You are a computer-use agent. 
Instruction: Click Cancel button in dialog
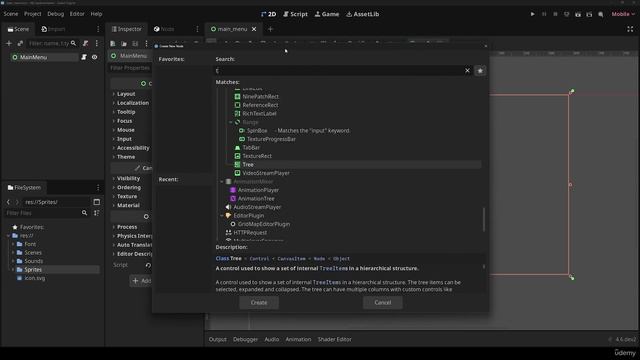click(x=382, y=302)
